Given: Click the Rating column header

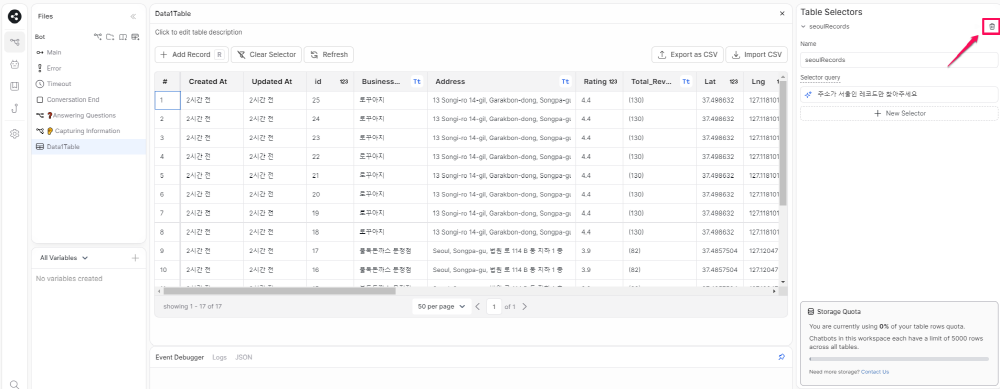Looking at the screenshot, I should point(599,82).
